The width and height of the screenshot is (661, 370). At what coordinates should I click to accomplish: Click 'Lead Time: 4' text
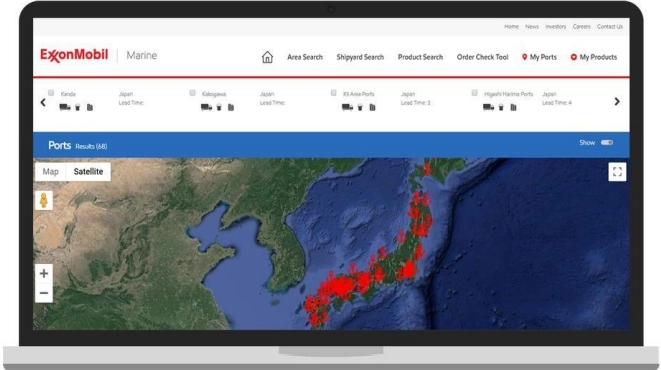[556, 103]
